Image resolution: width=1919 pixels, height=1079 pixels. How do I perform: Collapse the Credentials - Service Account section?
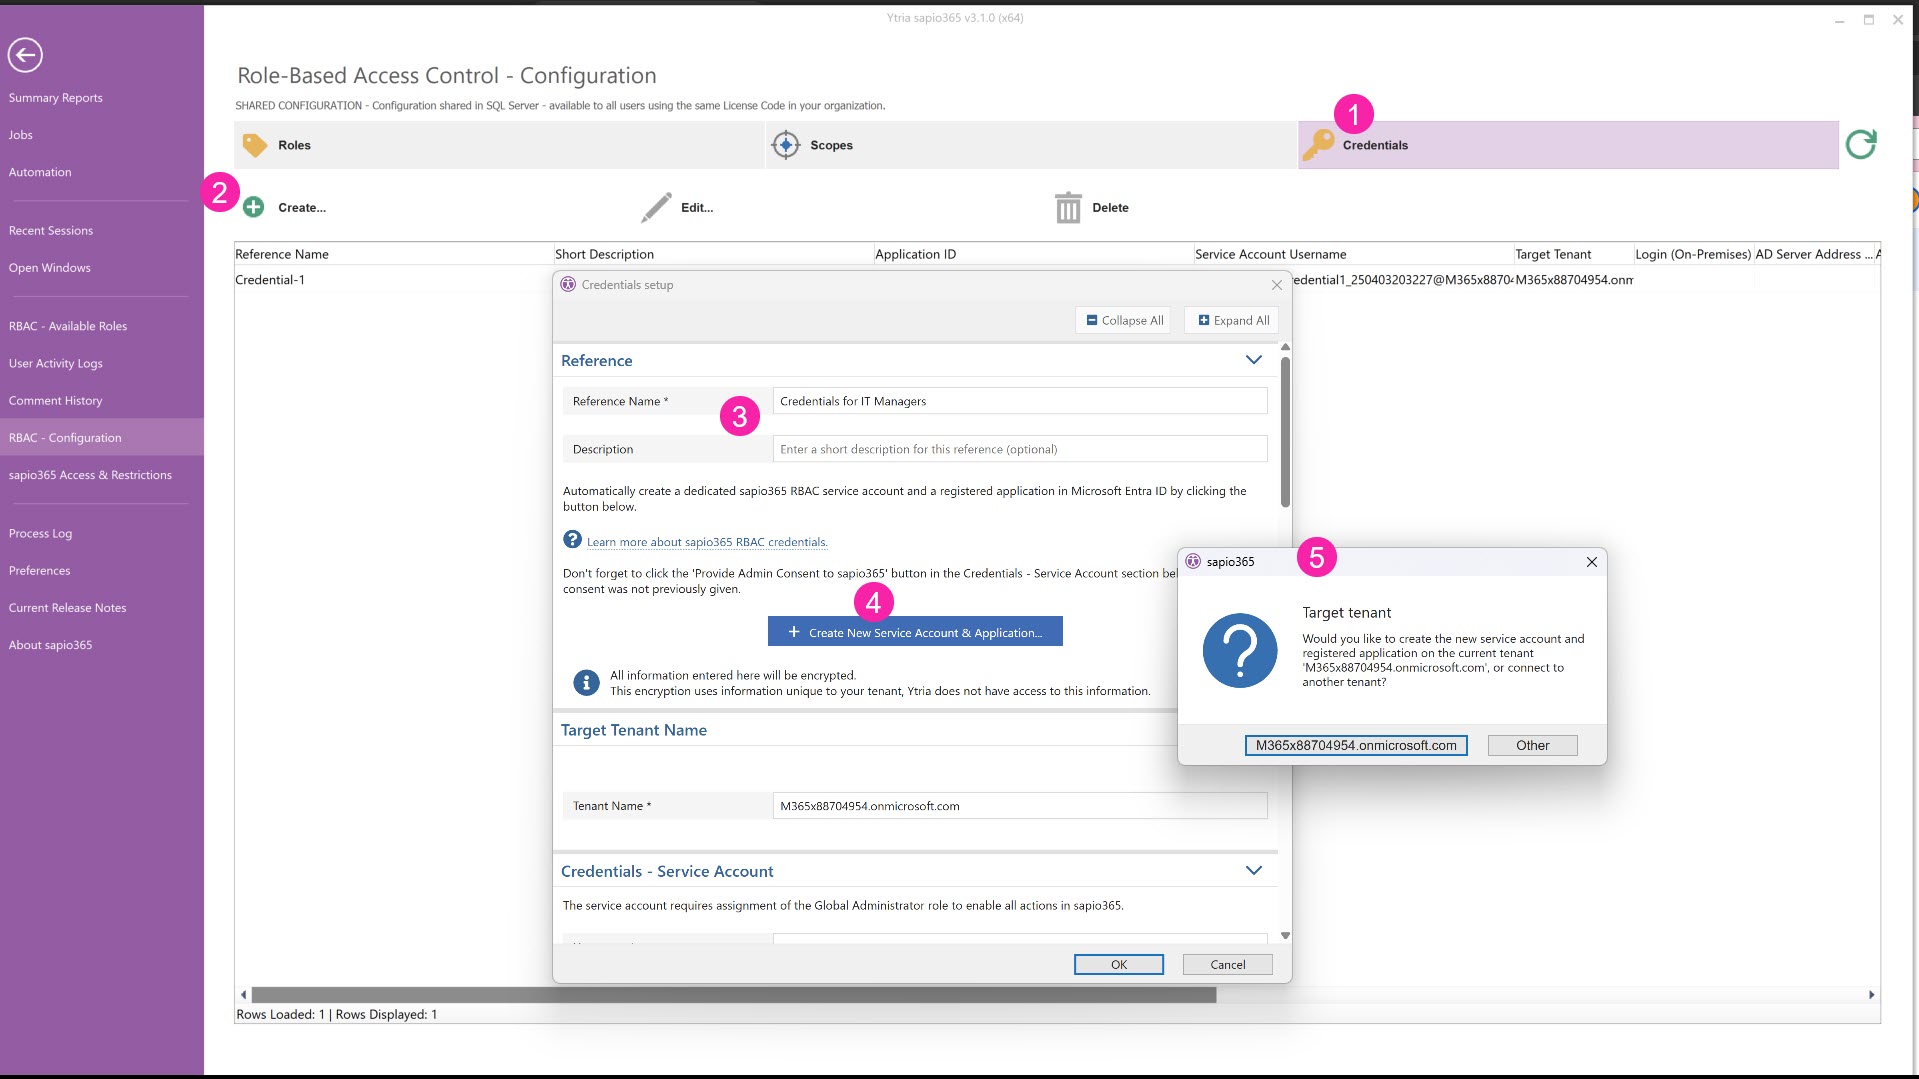[1253, 871]
